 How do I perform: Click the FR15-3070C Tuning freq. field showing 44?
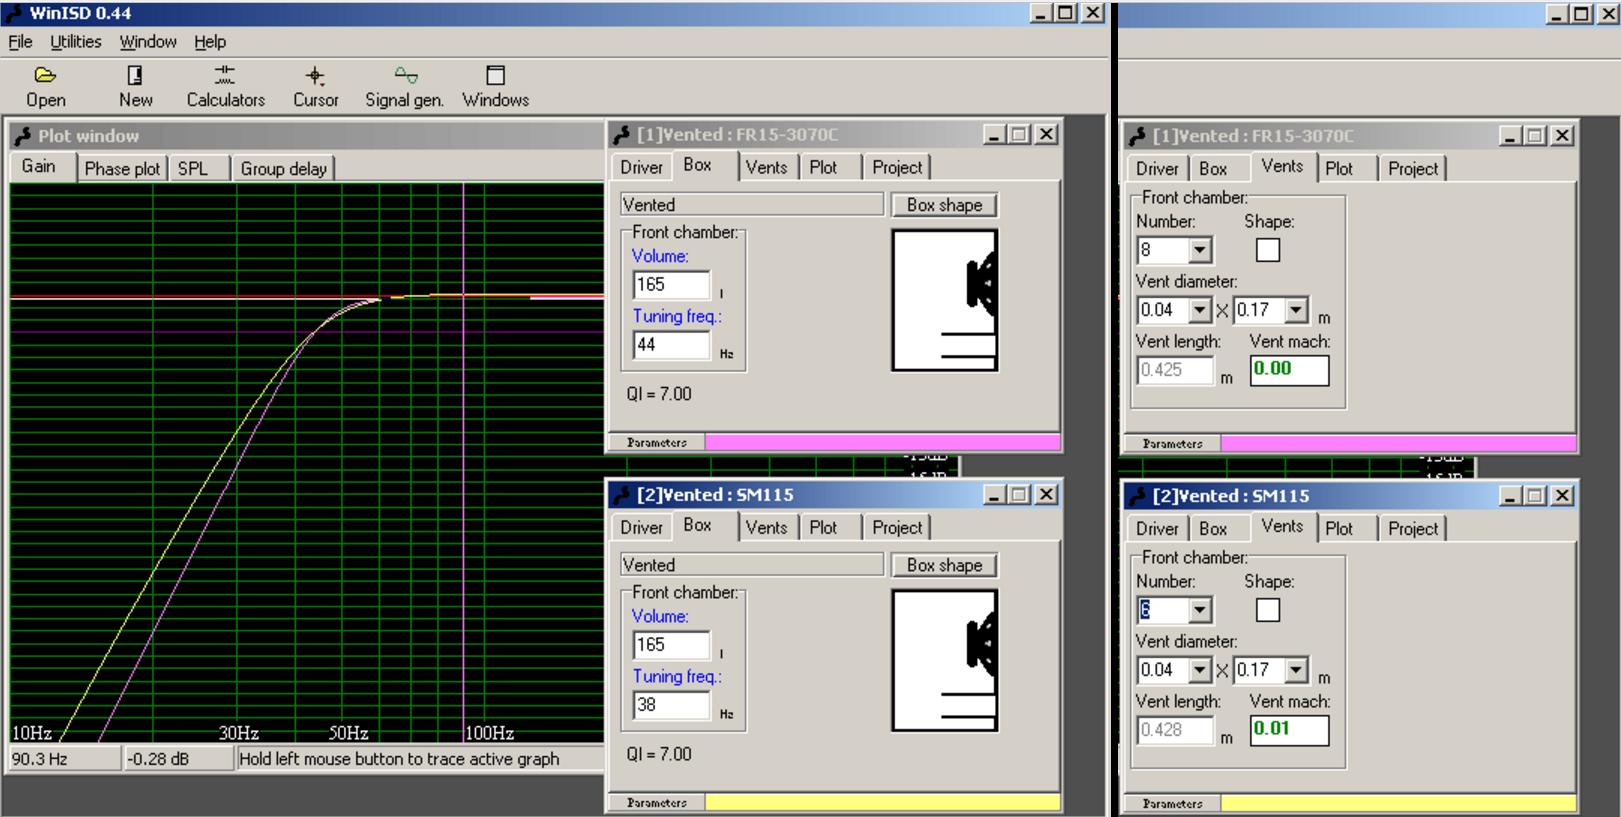pos(671,345)
